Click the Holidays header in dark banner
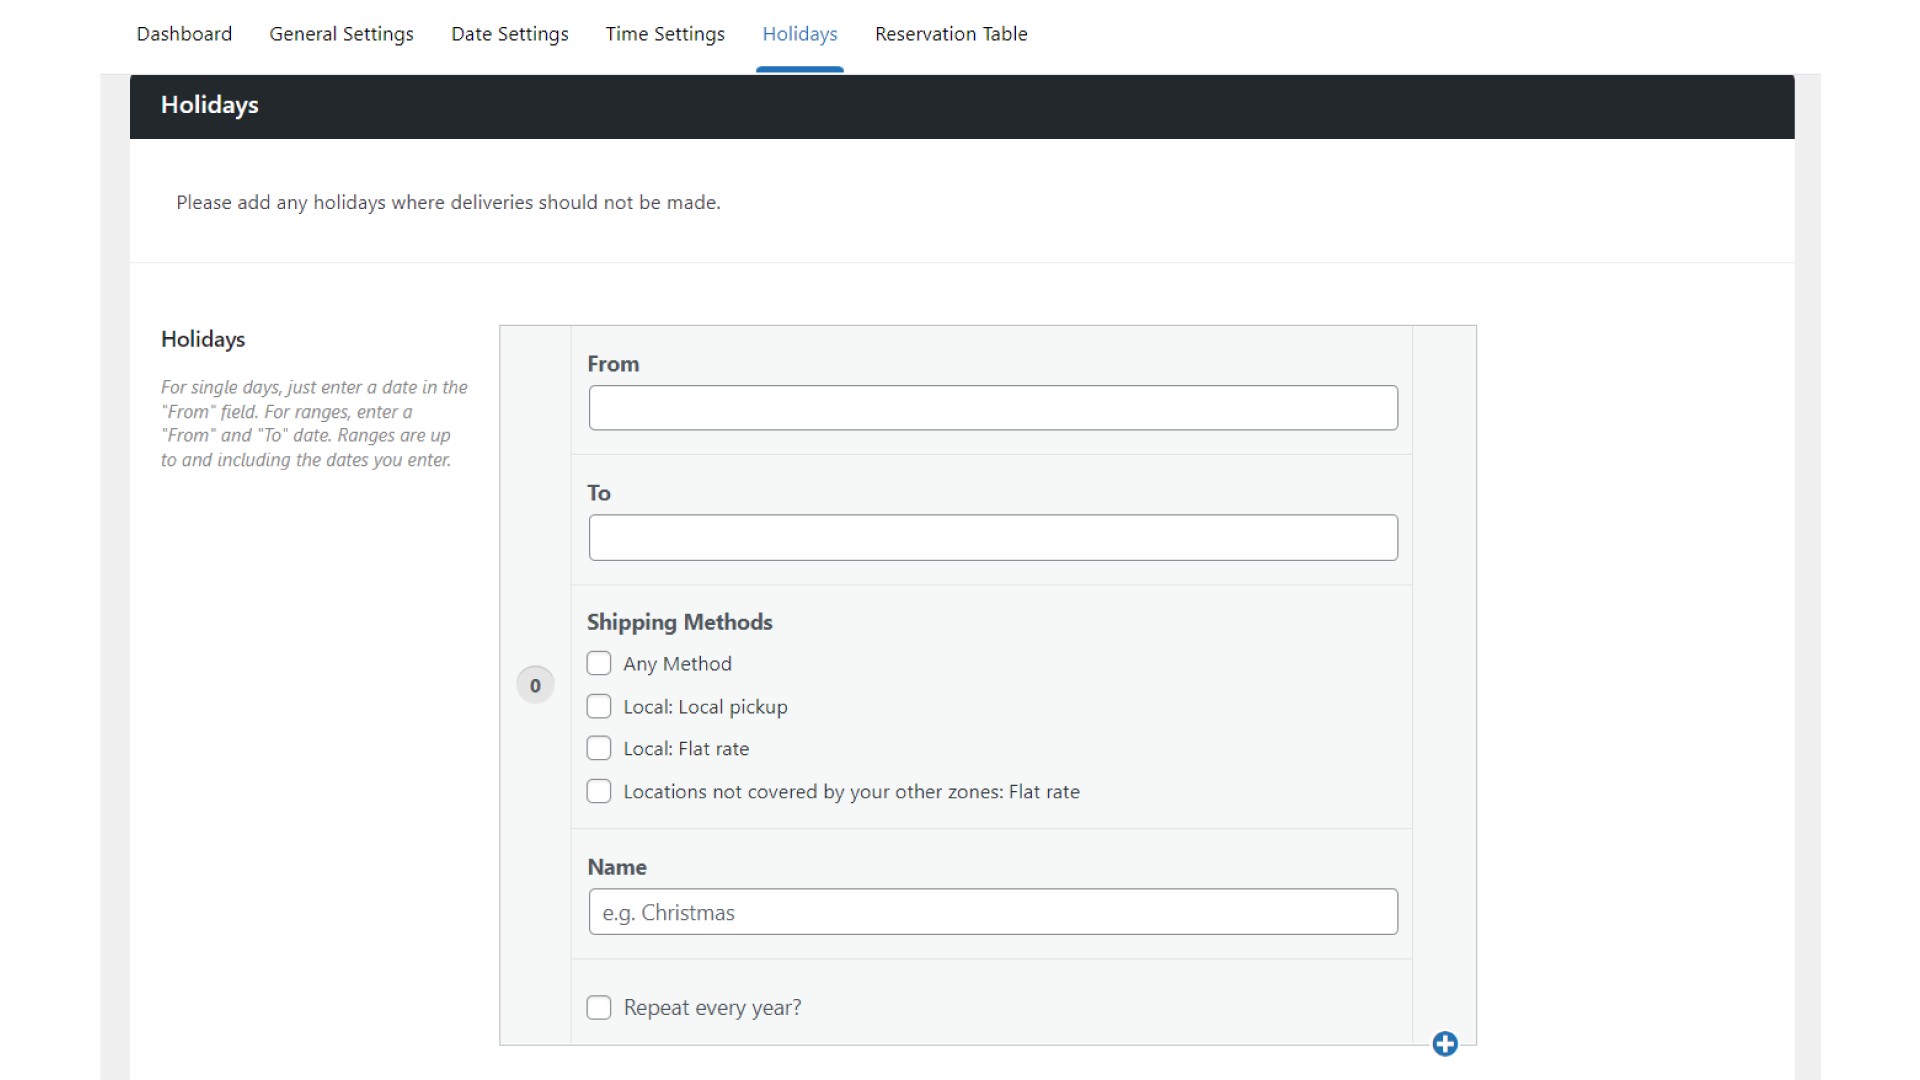The height and width of the screenshot is (1080, 1920). point(209,105)
